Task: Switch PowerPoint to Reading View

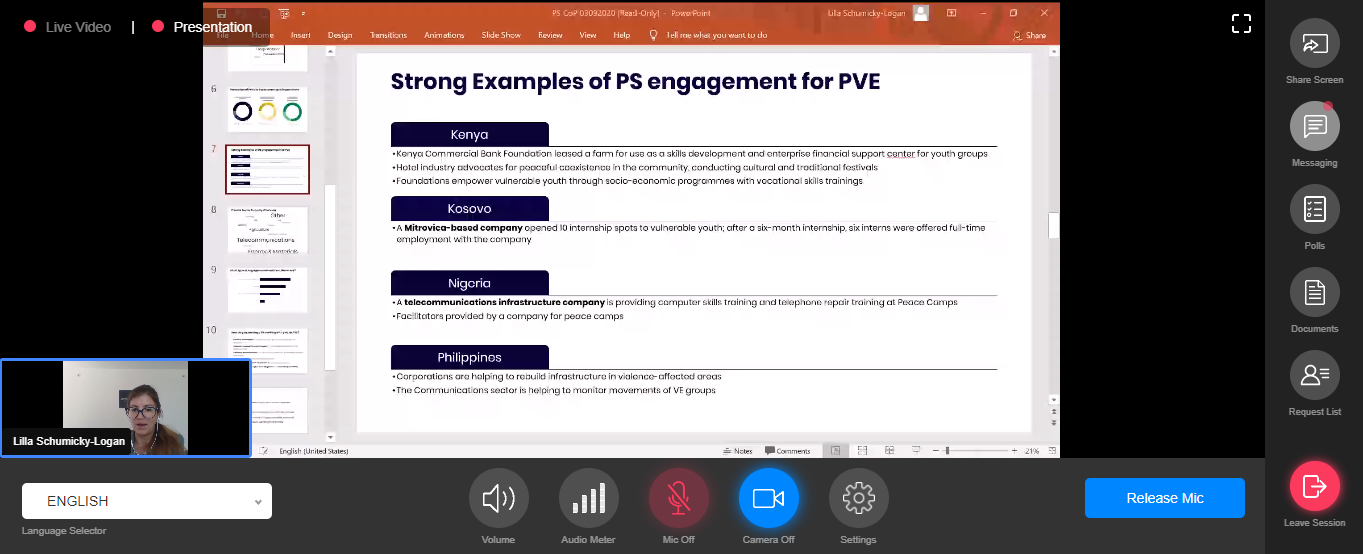Action: 889,451
